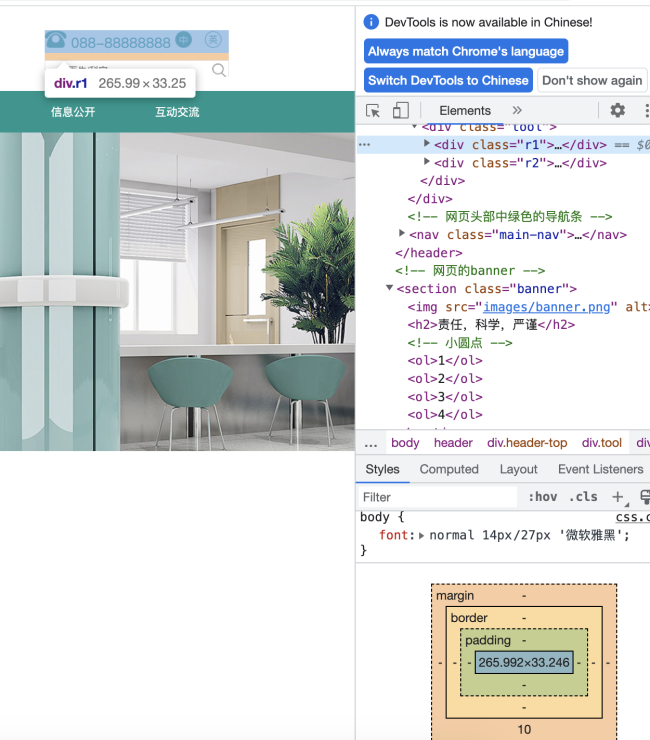
Task: Select body in the breadcrumb bar
Action: coord(405,443)
